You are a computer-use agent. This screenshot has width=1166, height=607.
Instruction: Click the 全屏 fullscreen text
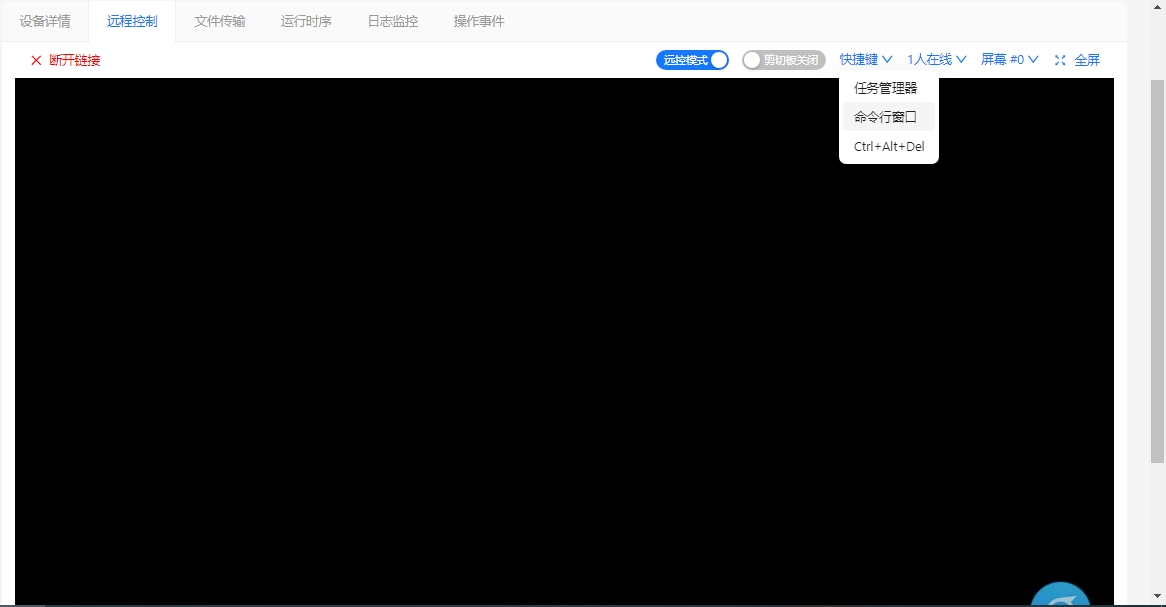pyautogui.click(x=1086, y=60)
